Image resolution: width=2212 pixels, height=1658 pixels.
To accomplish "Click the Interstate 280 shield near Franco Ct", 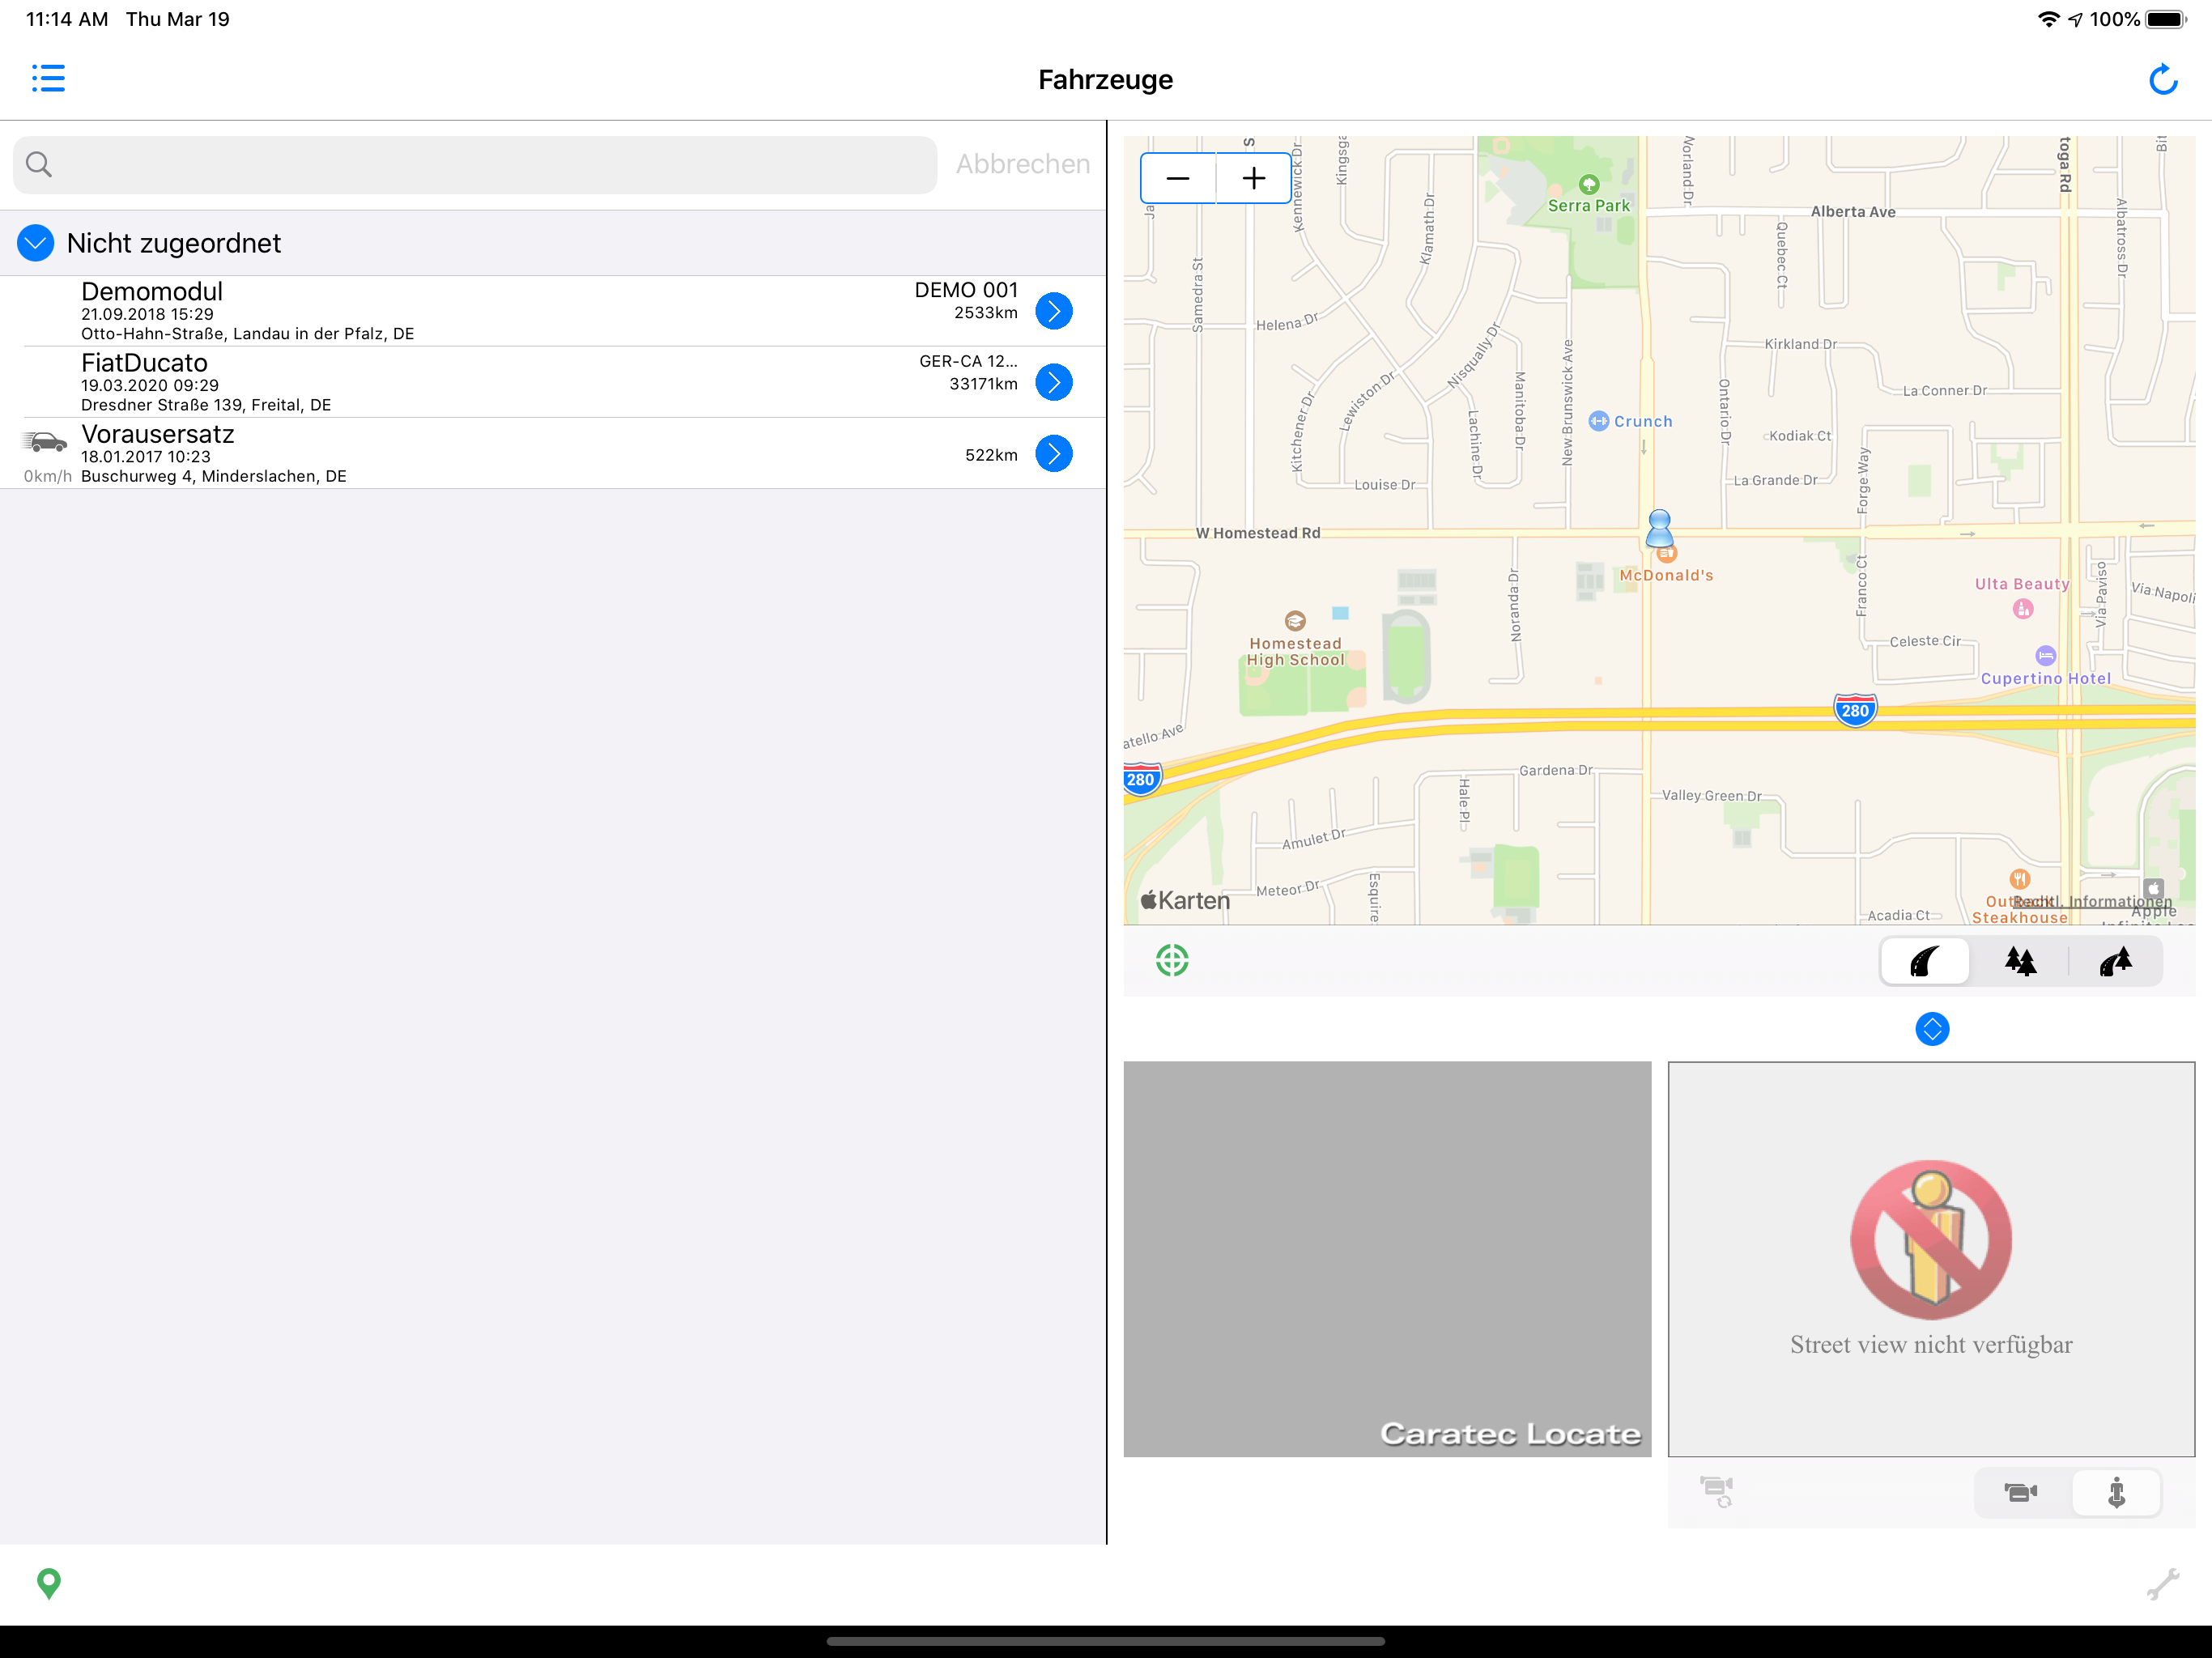I will click(x=1855, y=710).
